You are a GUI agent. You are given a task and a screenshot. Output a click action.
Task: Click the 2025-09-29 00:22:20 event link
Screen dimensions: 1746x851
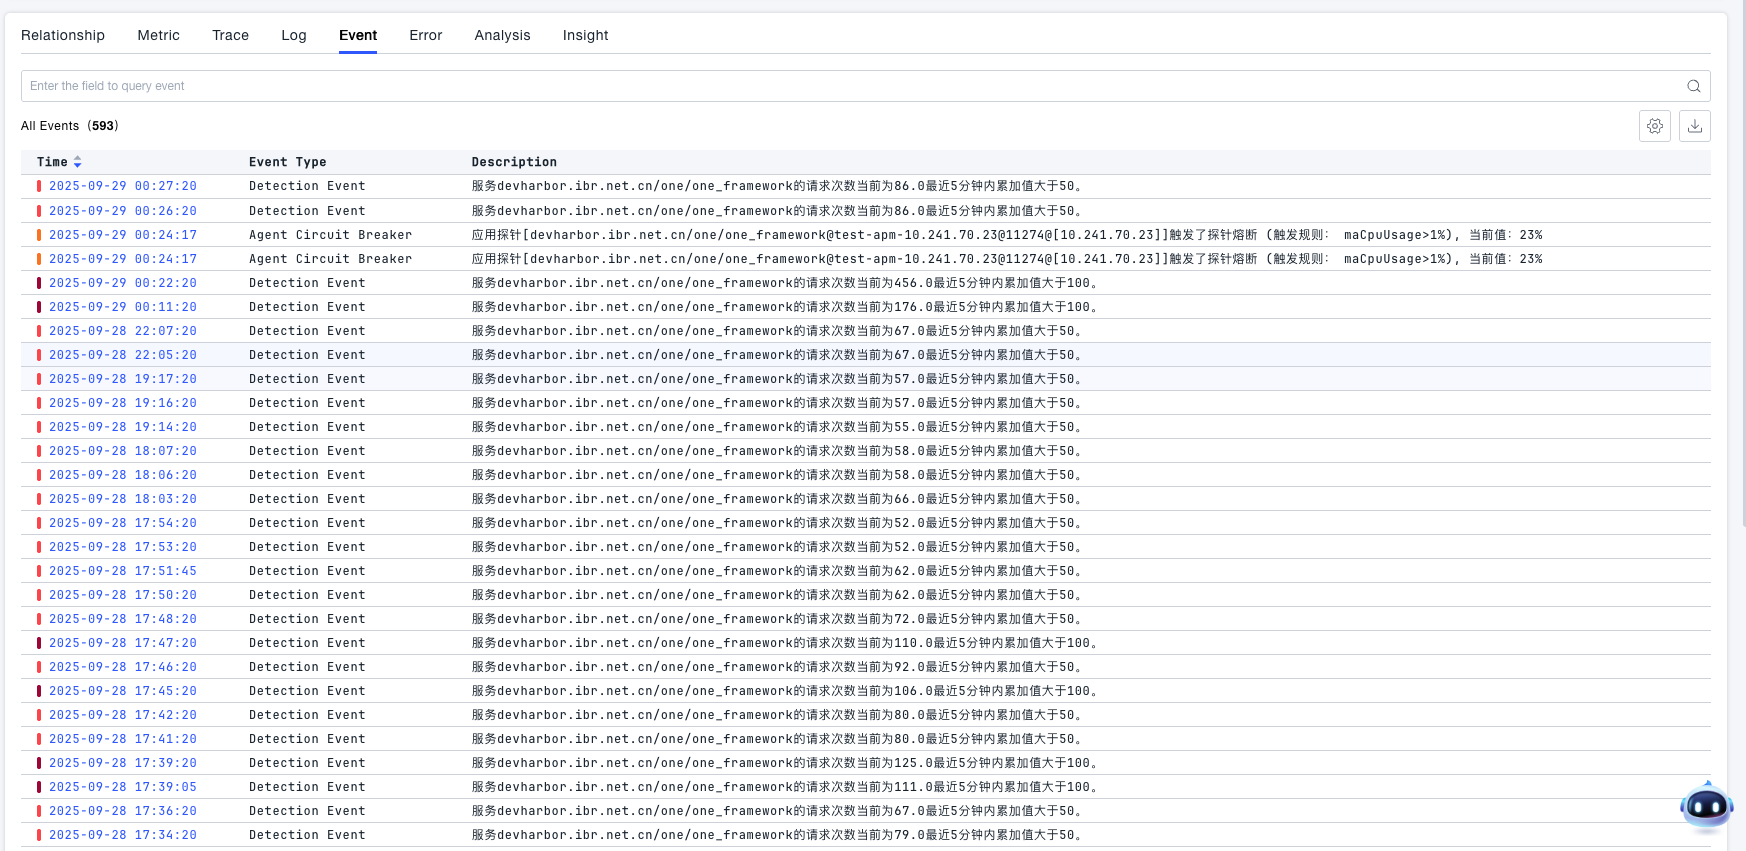[123, 283]
